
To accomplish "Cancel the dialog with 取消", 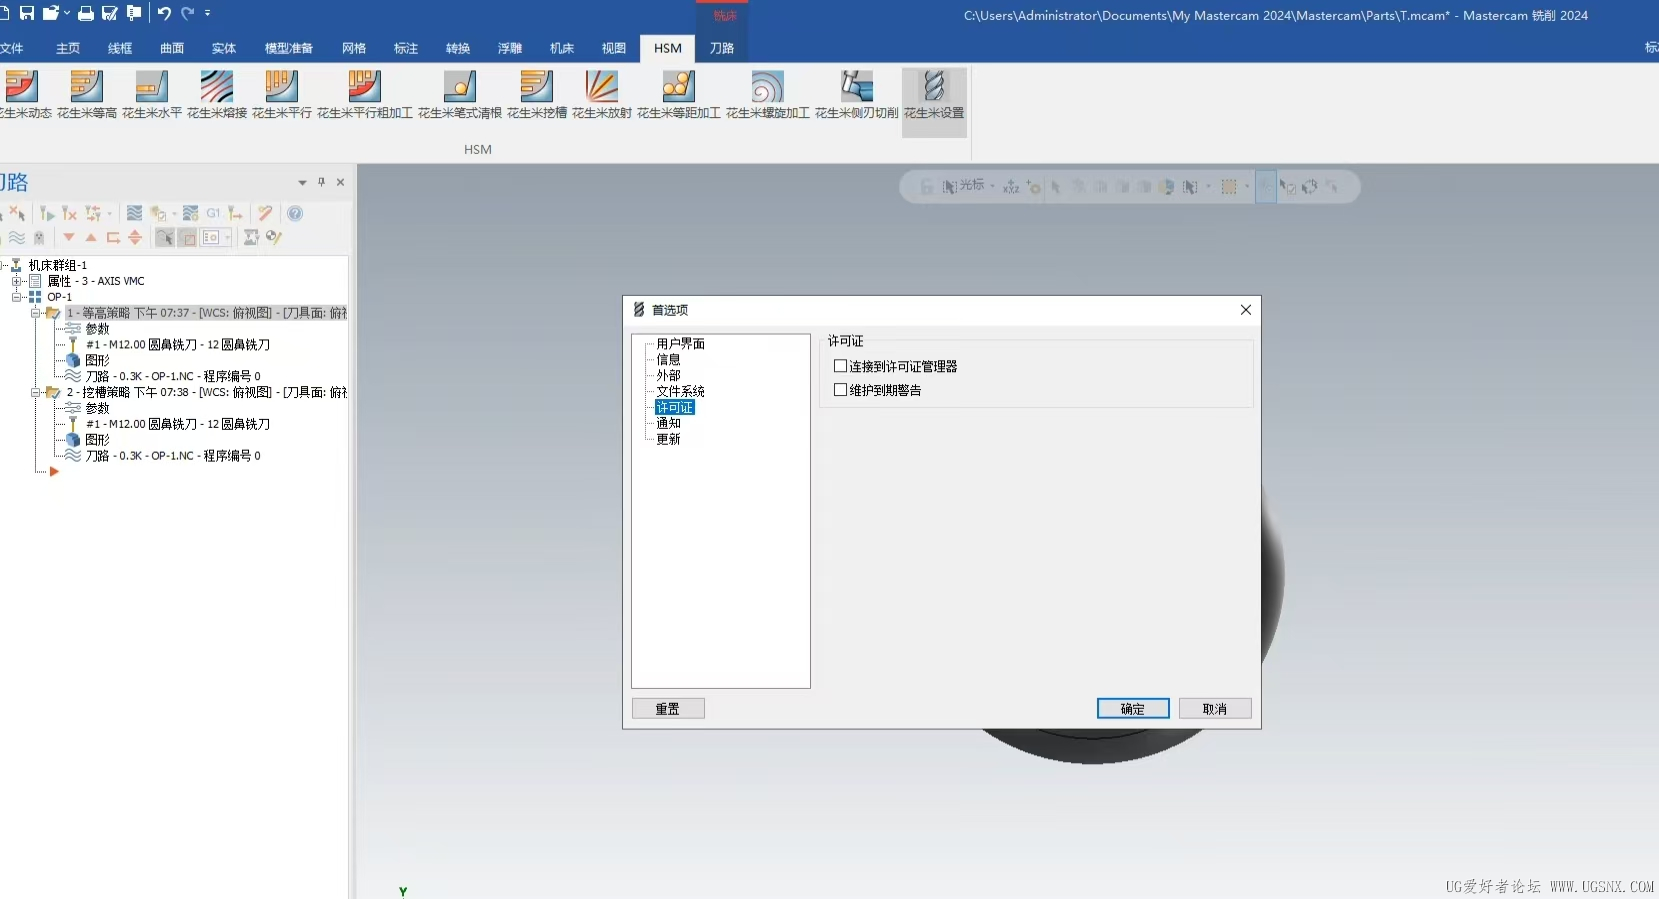I will [x=1215, y=708].
